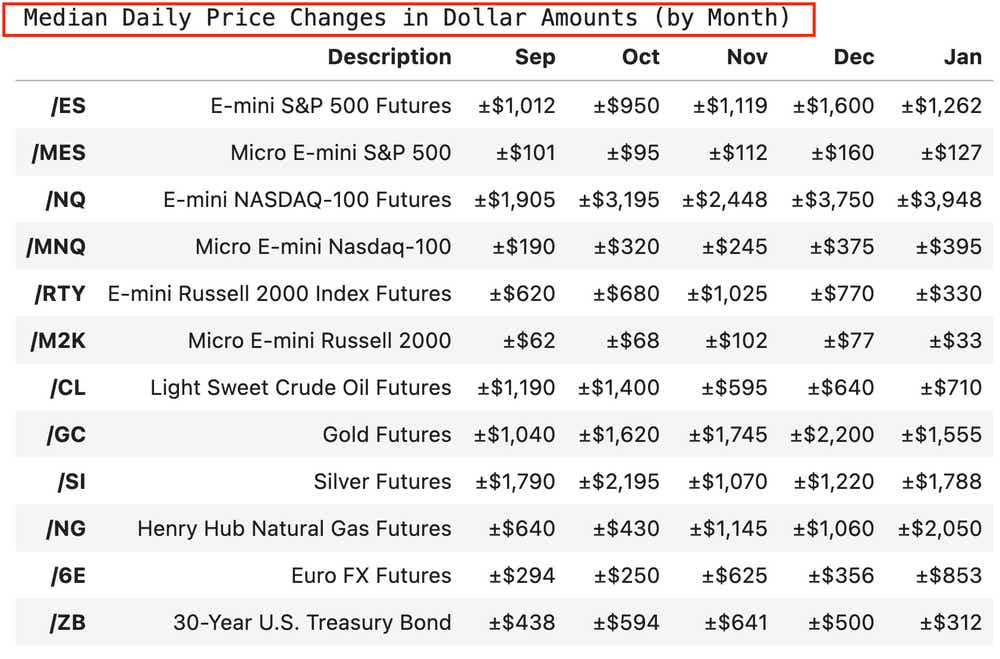This screenshot has height=659, width=1000.
Task: Click the table title heading text
Action: point(406,18)
